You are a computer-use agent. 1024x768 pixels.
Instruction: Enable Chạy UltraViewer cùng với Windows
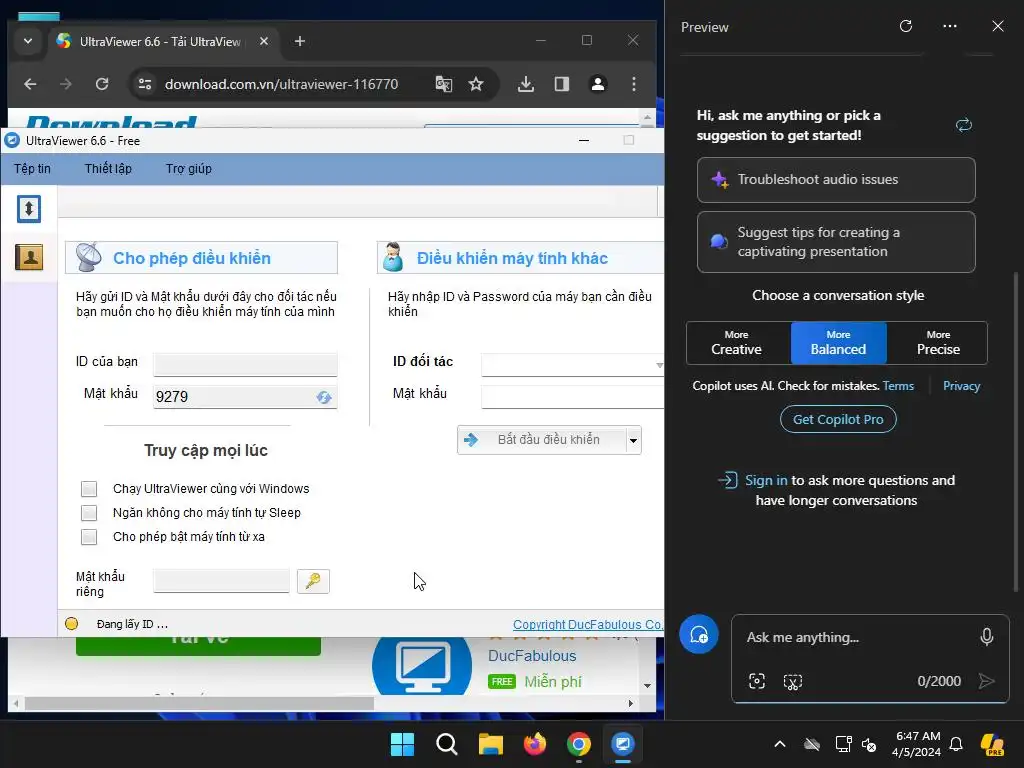tap(89, 488)
